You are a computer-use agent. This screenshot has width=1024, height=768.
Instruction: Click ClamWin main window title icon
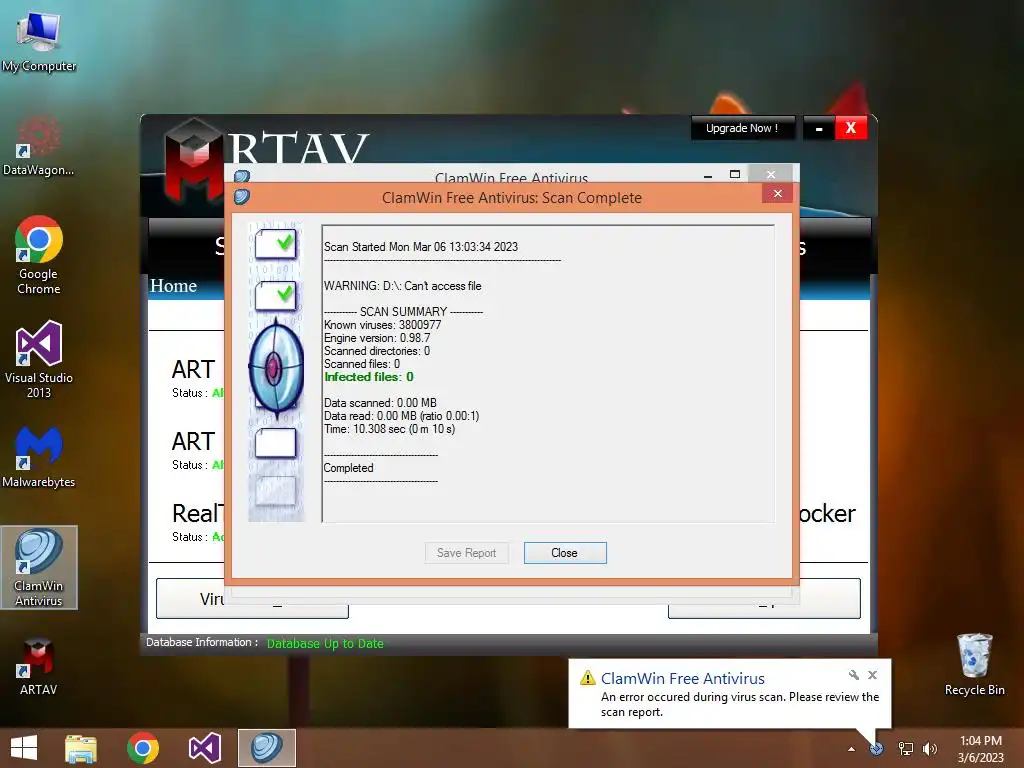coord(242,176)
